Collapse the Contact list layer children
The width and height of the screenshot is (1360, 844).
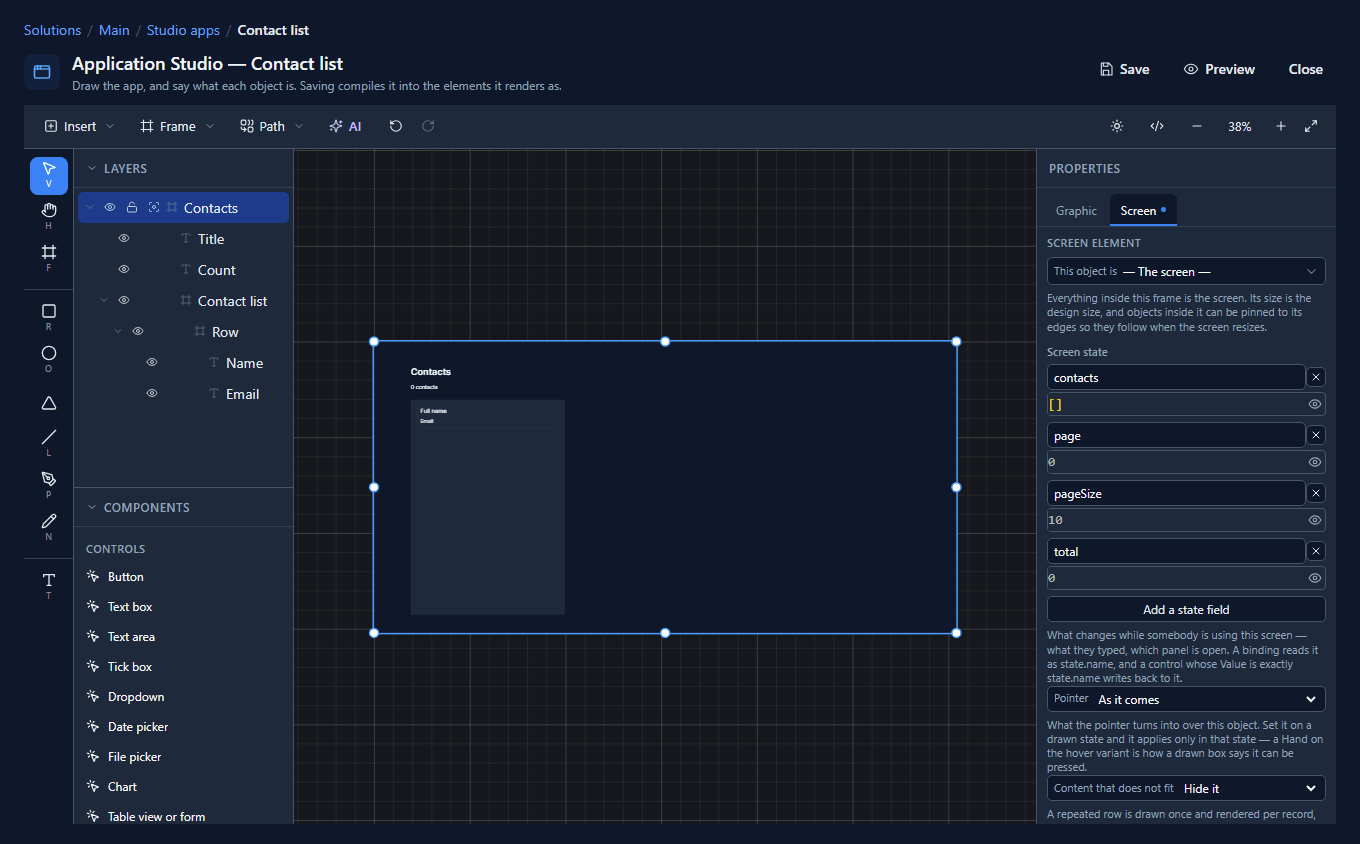104,301
